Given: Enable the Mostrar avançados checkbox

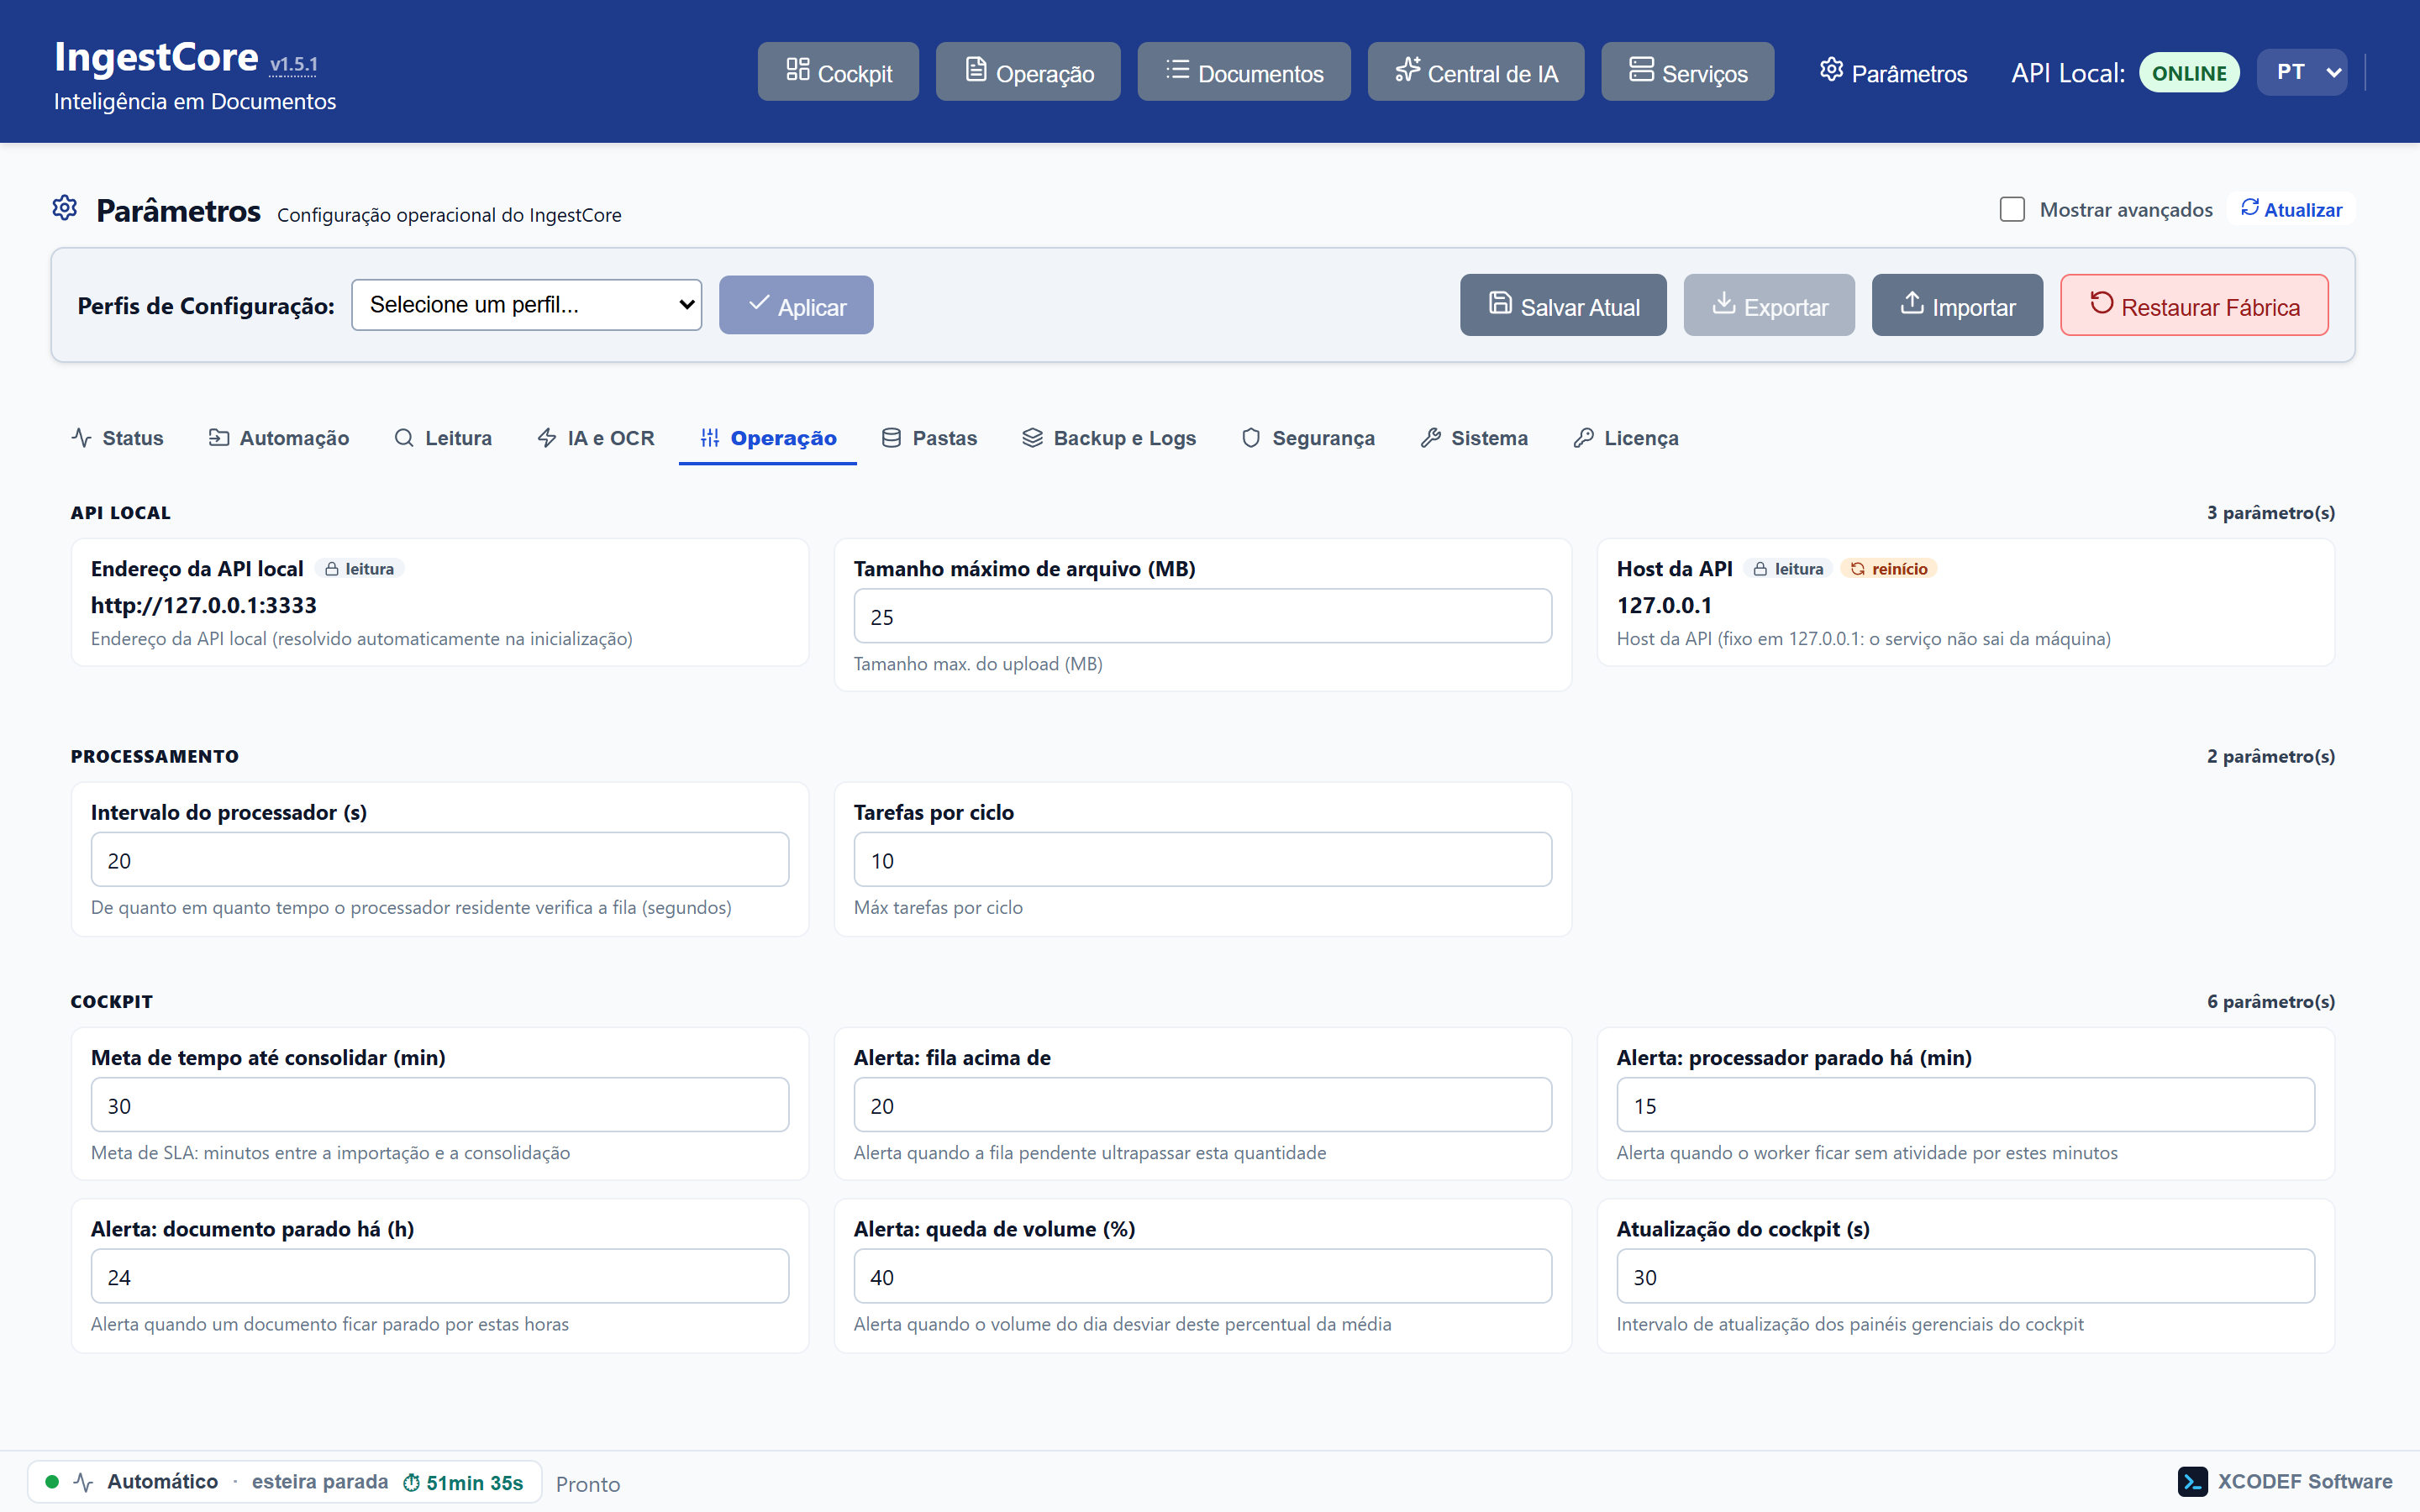Looking at the screenshot, I should click(x=2012, y=210).
